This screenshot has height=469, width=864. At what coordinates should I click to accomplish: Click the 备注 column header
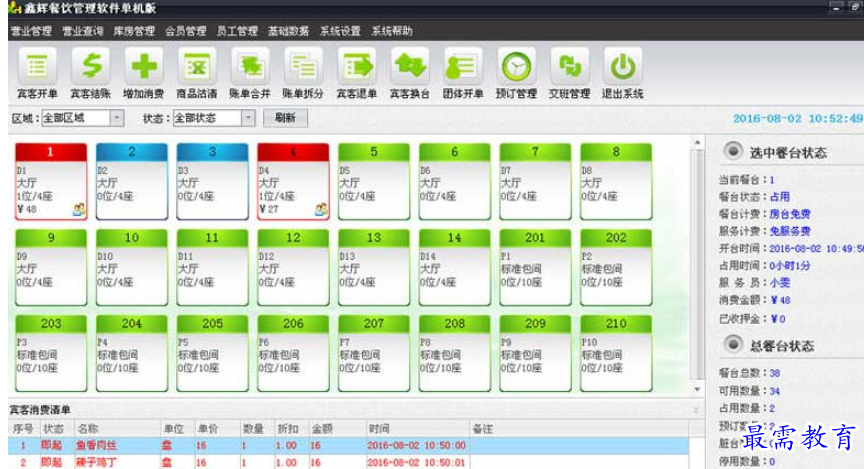[x=579, y=428]
